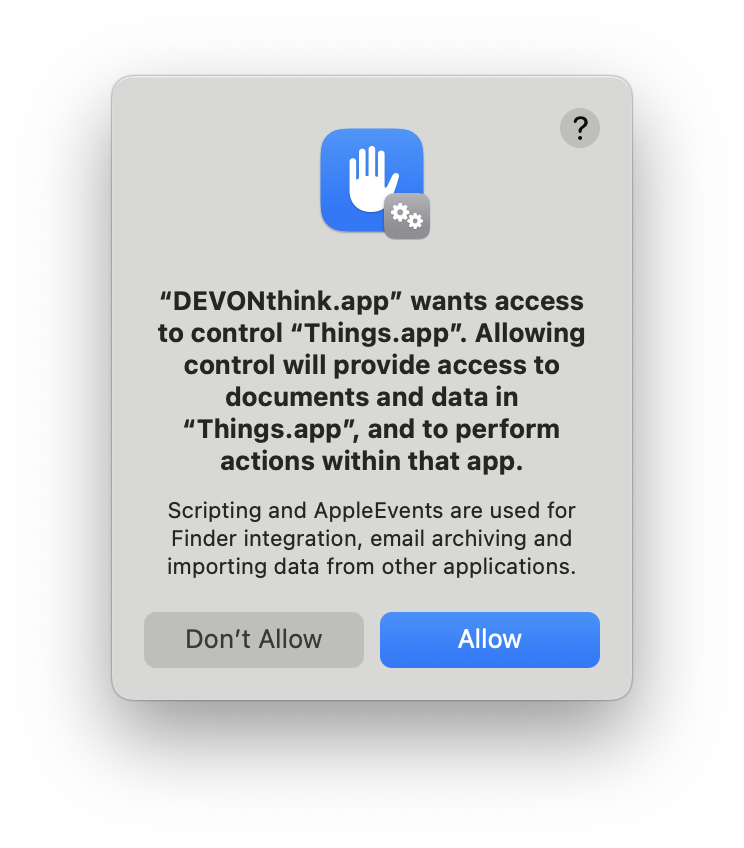Click the blue privacy hand icon

[371, 180]
